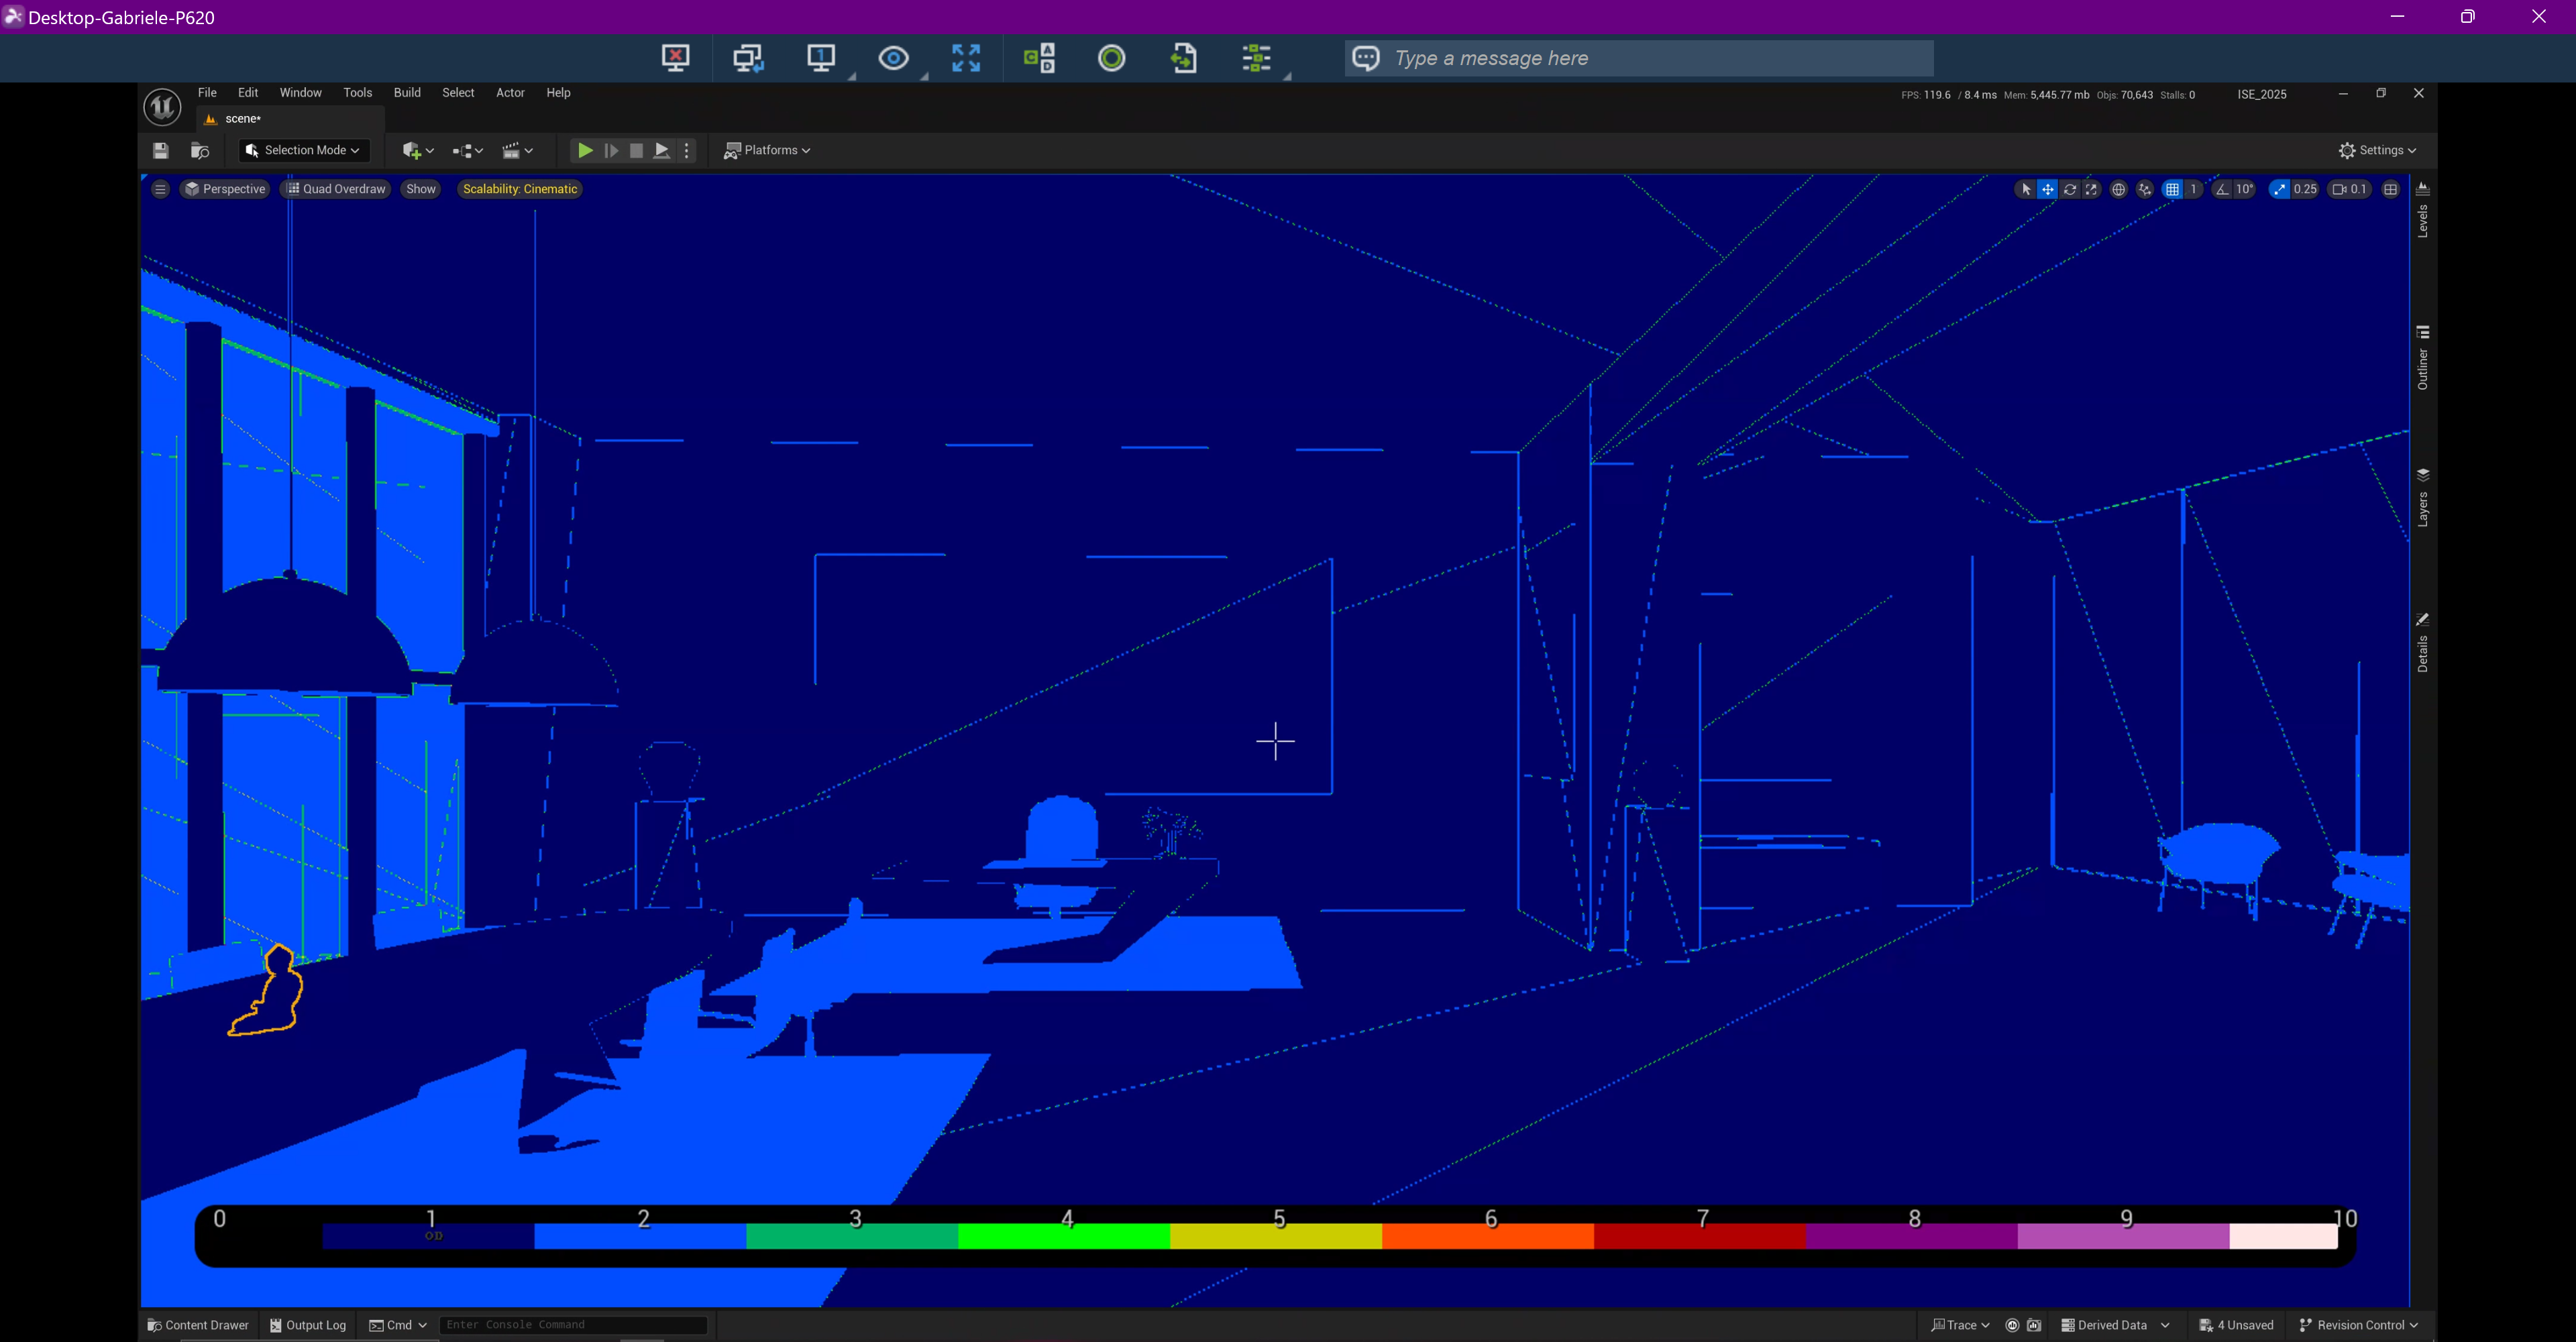Image resolution: width=2576 pixels, height=1342 pixels.
Task: Open the viewport hamburger options menu
Action: click(x=160, y=189)
